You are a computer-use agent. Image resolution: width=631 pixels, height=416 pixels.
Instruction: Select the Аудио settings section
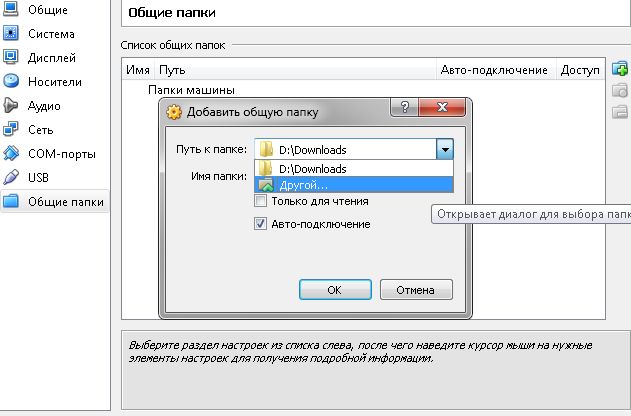pos(43,105)
